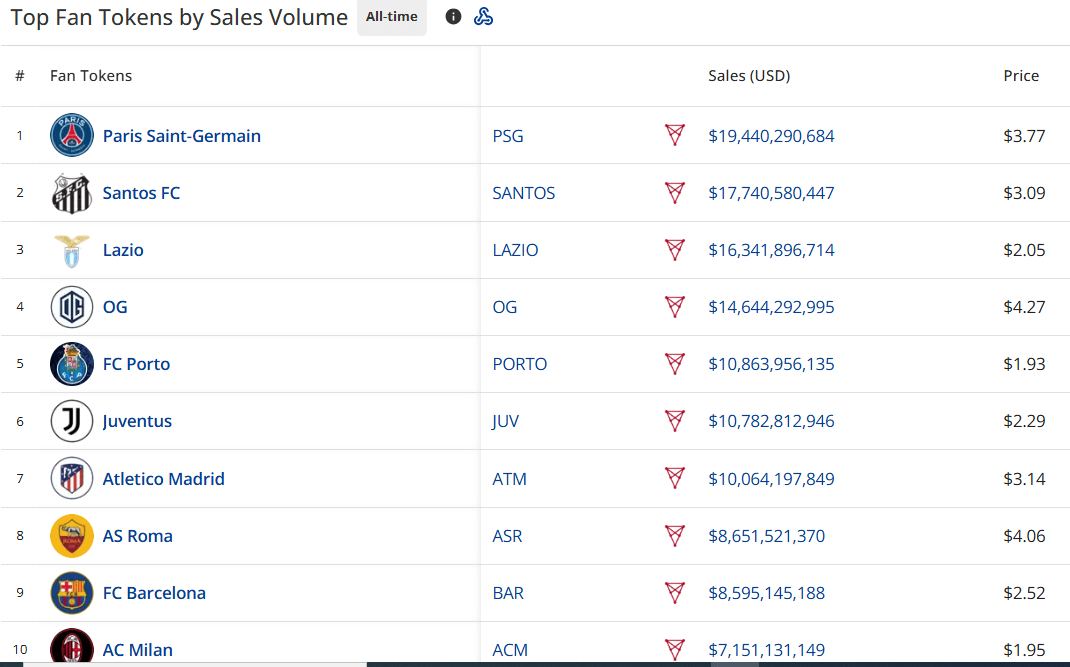Click the AS Roma club logo
This screenshot has width=1070, height=667.
tap(72, 536)
